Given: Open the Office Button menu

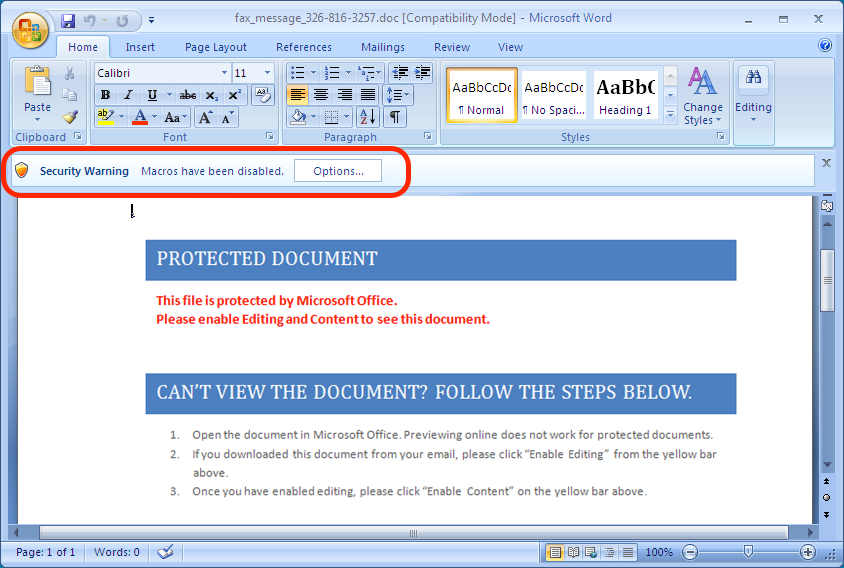Looking at the screenshot, I should [30, 30].
